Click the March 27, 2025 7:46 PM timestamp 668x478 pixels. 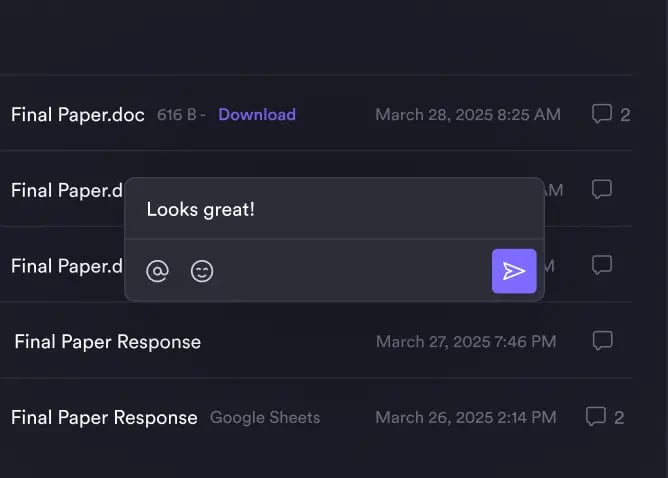coord(466,342)
